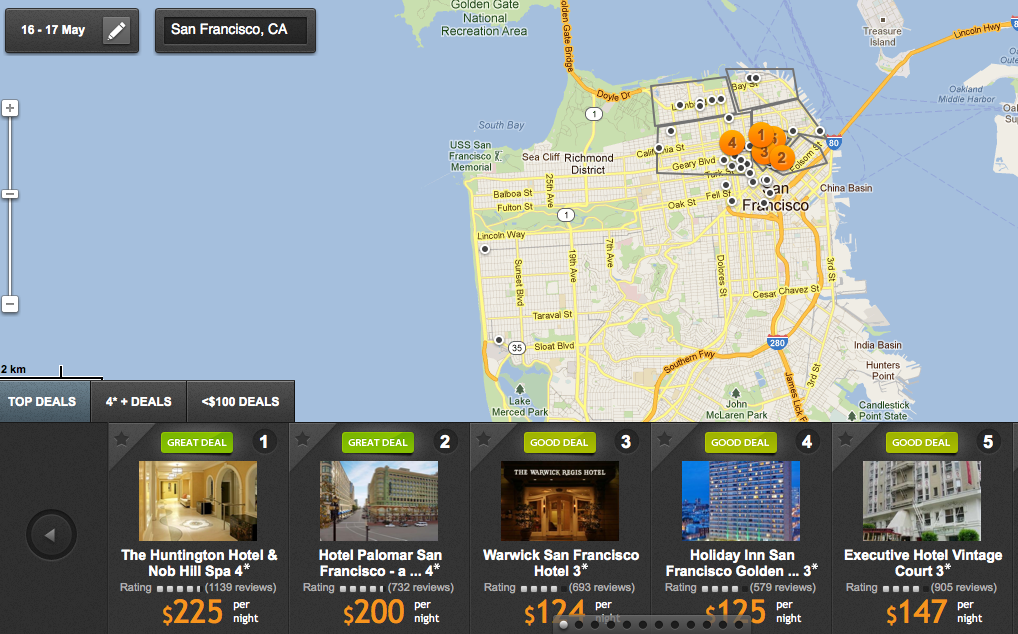Click the (1139 reviews) text
This screenshot has width=1018, height=634.
(240, 587)
